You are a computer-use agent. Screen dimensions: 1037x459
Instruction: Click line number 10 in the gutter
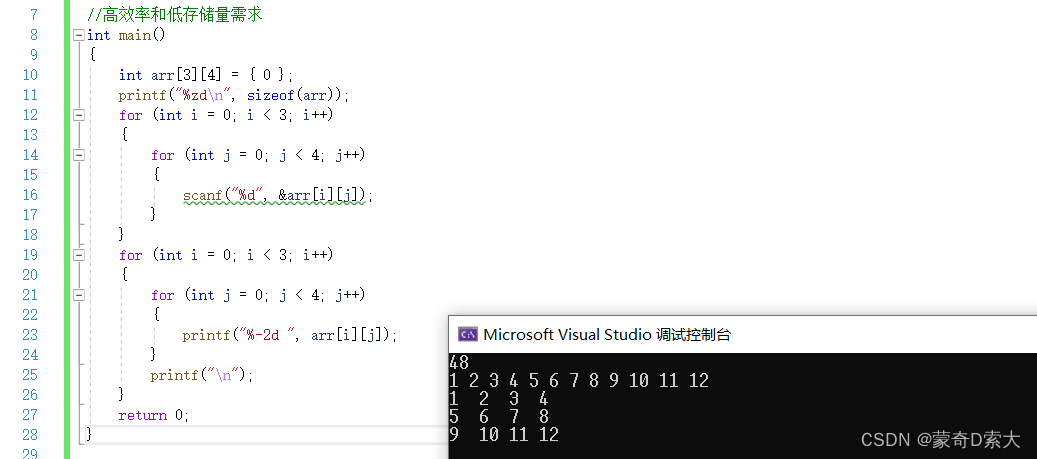(x=30, y=75)
